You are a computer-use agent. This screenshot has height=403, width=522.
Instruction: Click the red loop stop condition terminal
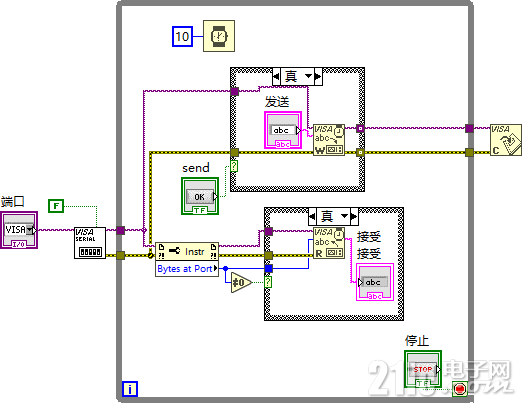coord(459,389)
